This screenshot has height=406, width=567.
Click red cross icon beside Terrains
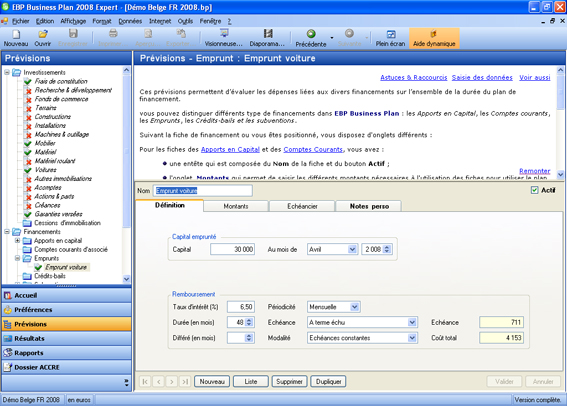[x=28, y=108]
